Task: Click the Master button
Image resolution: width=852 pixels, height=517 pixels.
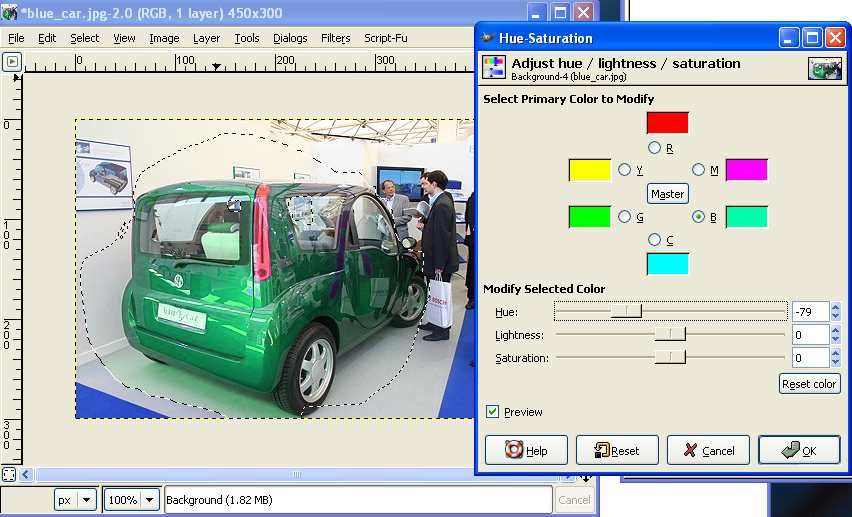Action: click(668, 194)
